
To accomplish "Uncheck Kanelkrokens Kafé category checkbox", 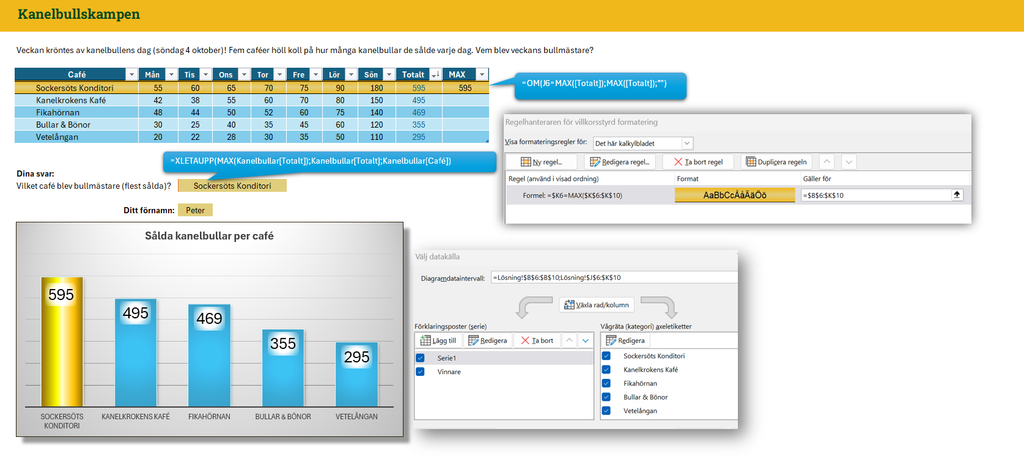I will click(x=607, y=369).
